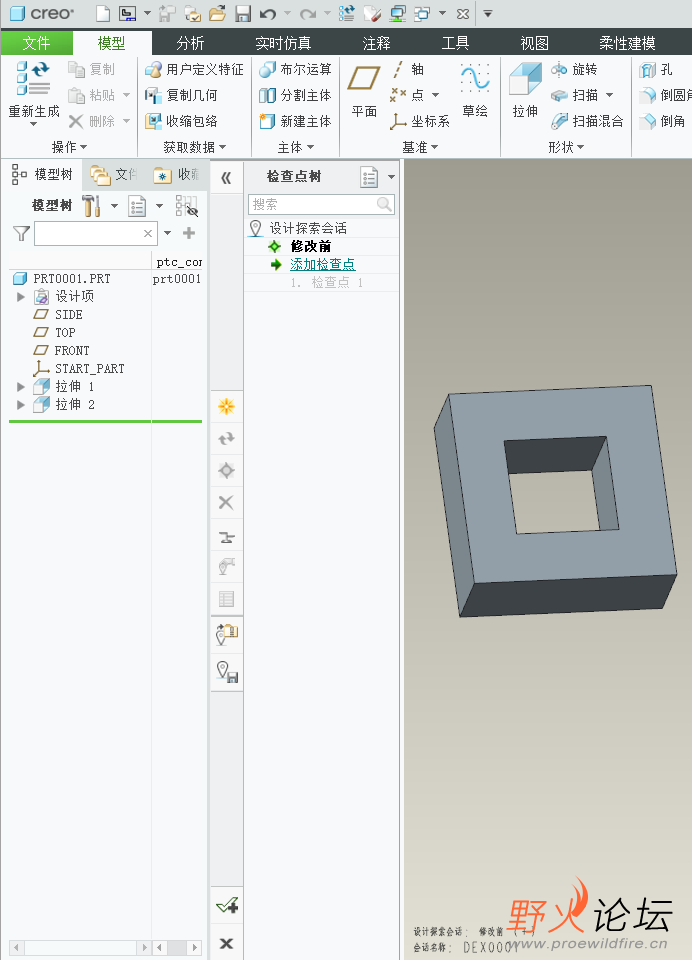Select the Revolve (旋转) tool
The image size is (692, 960).
pyautogui.click(x=574, y=69)
